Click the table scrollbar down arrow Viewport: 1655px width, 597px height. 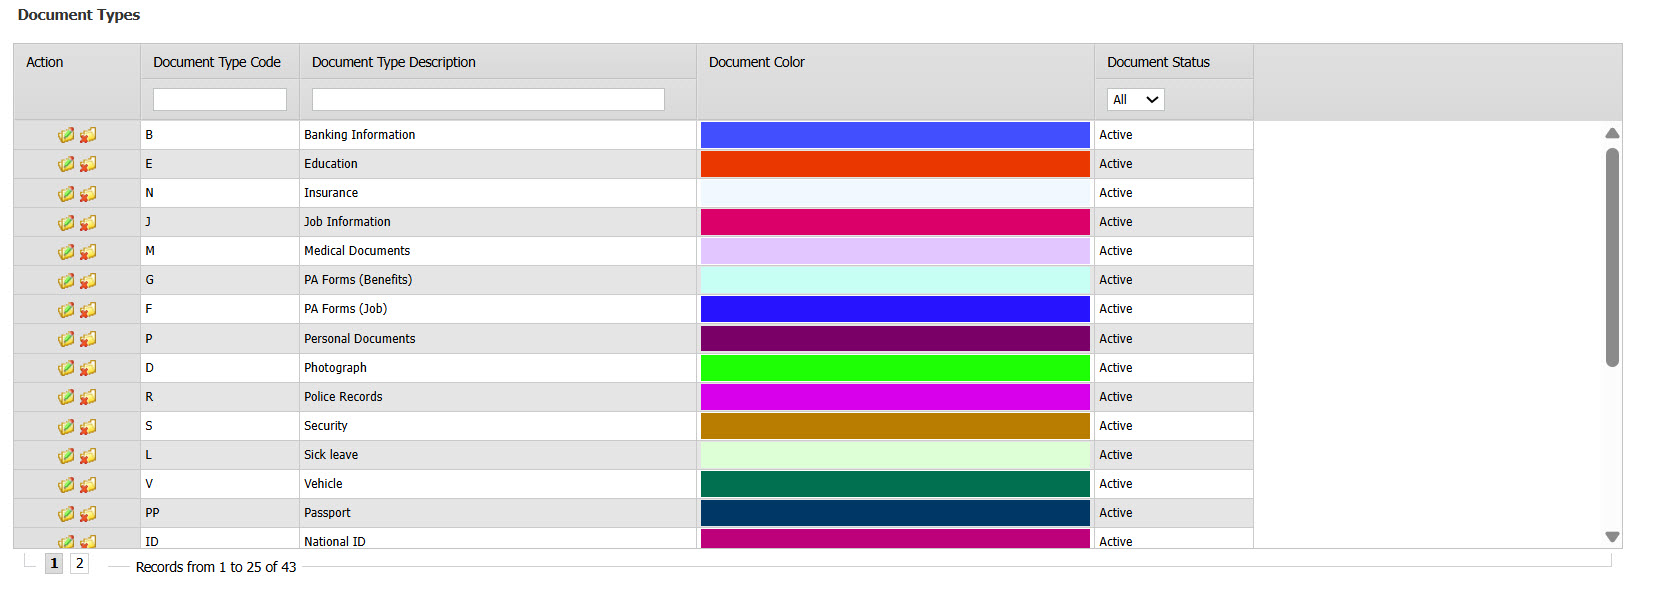point(1612,537)
